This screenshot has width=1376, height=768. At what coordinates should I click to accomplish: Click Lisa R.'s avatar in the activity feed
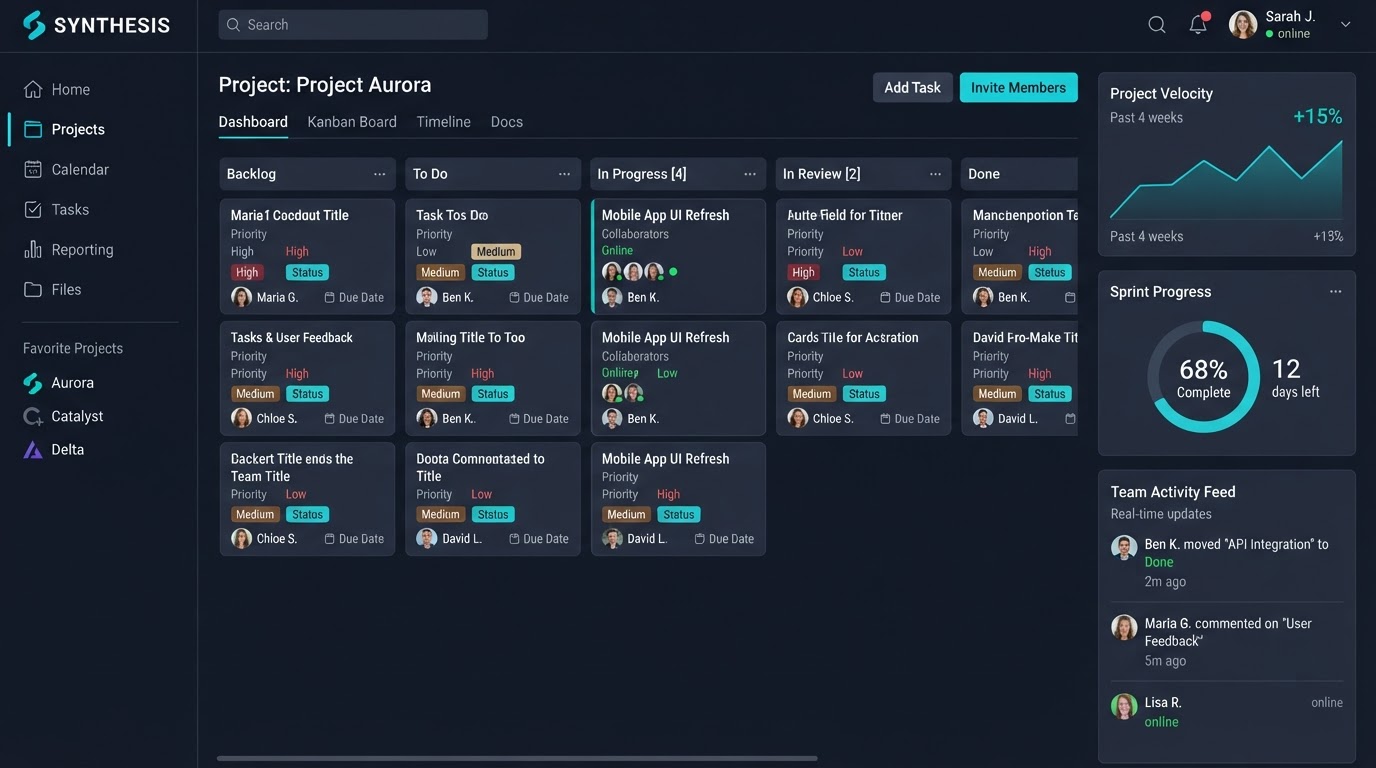tap(1124, 706)
